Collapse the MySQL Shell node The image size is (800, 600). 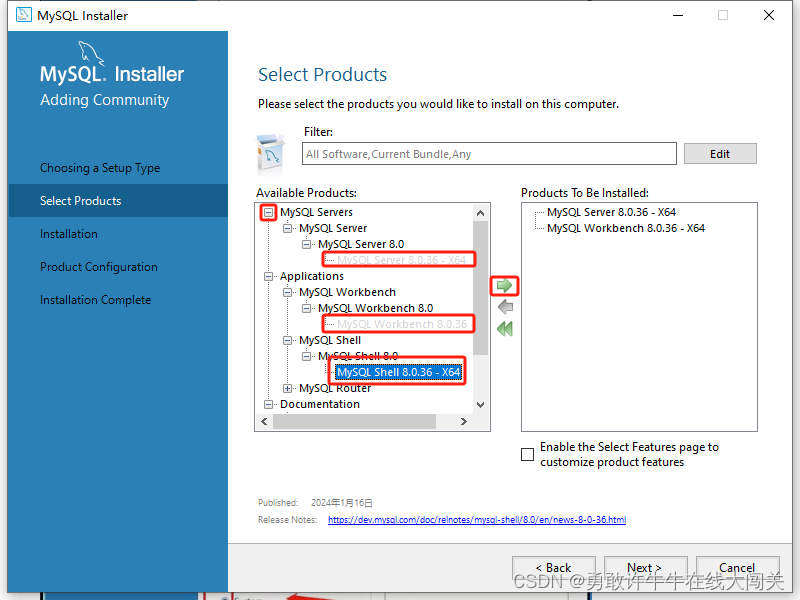click(x=287, y=340)
